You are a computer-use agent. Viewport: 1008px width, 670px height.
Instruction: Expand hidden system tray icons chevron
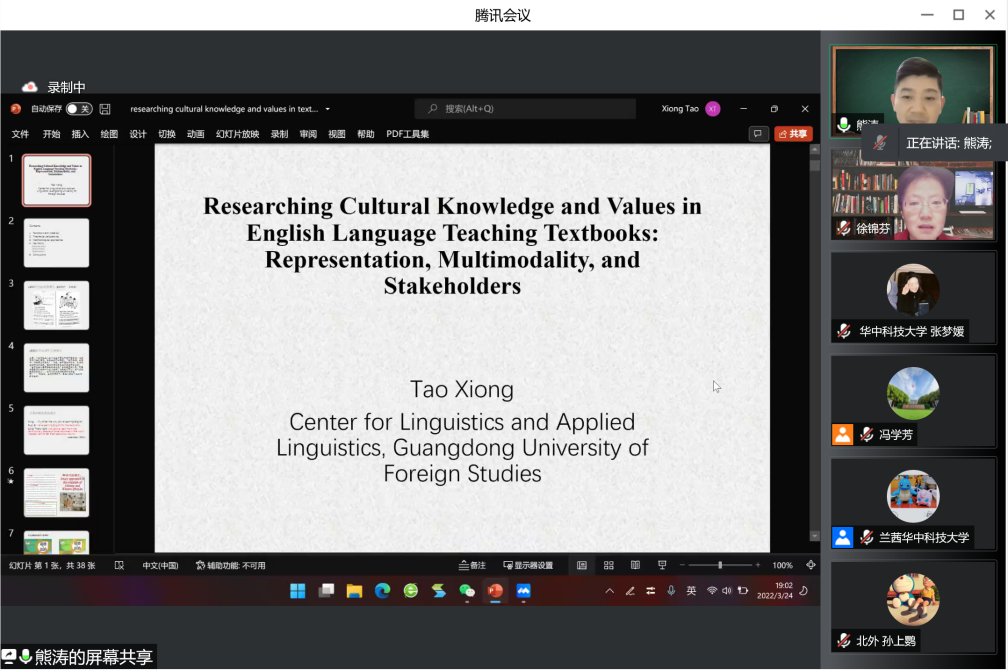click(610, 591)
